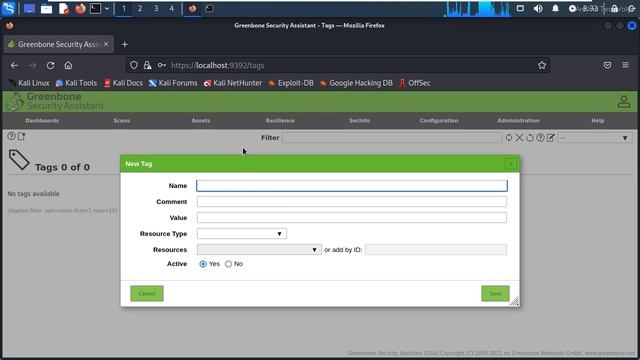
Task: Click the Firefox back arrow
Action: click(x=15, y=65)
